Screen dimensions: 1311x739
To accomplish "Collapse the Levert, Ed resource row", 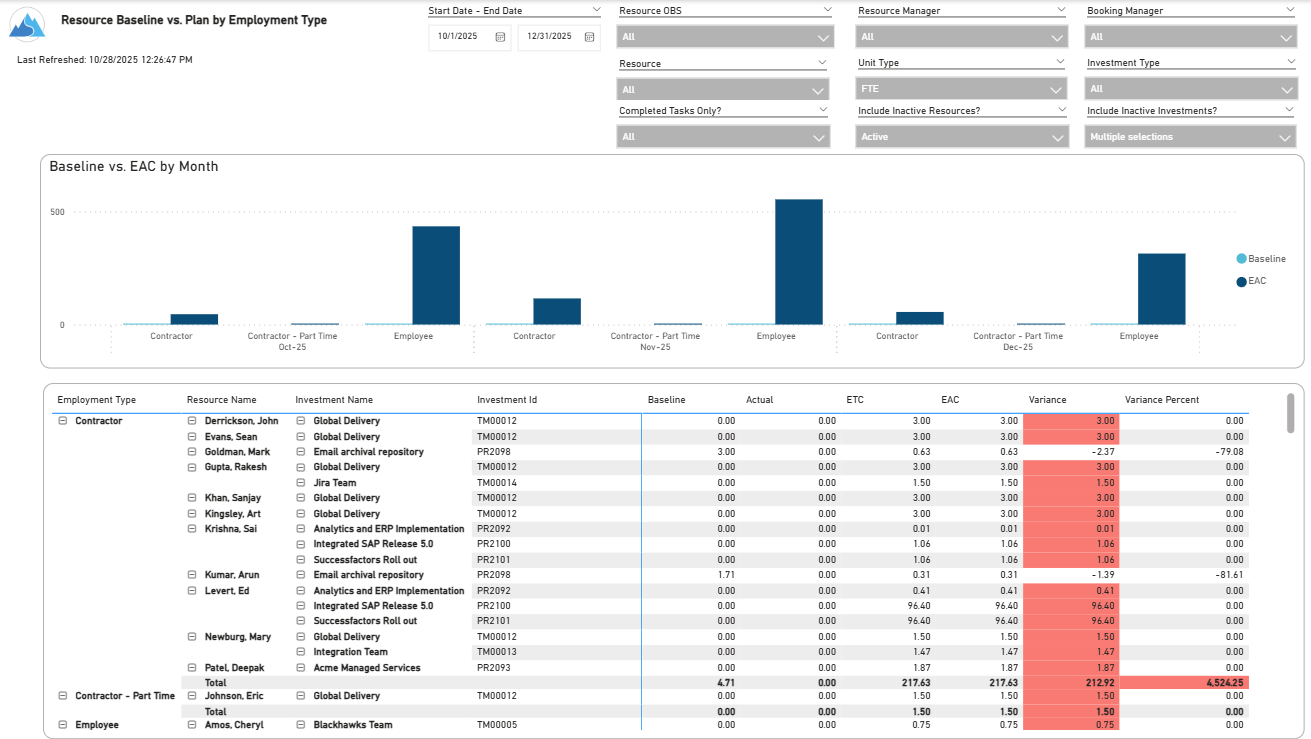I will pyautogui.click(x=193, y=591).
